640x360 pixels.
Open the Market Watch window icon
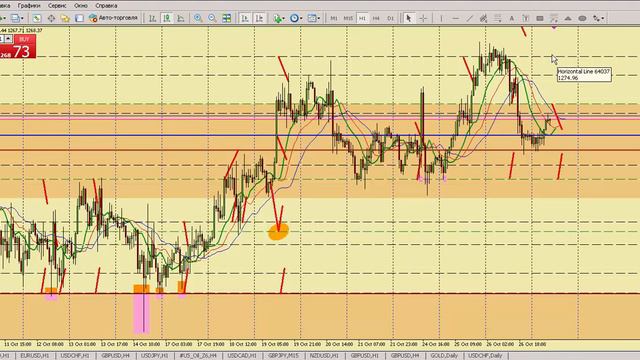37,18
